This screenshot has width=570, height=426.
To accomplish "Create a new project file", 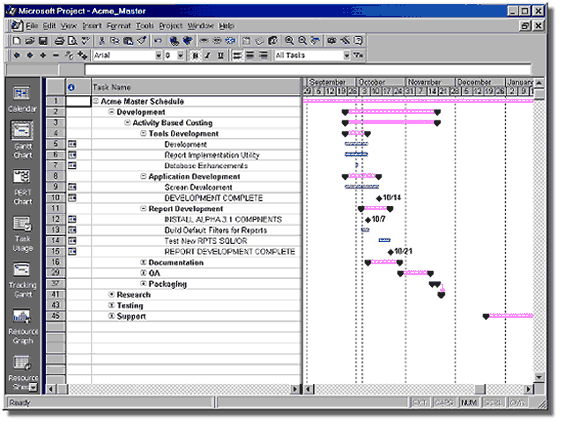I will click(16, 41).
